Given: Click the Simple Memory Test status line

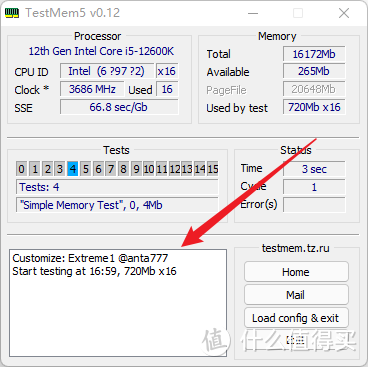Looking at the screenshot, I should click(x=117, y=205).
